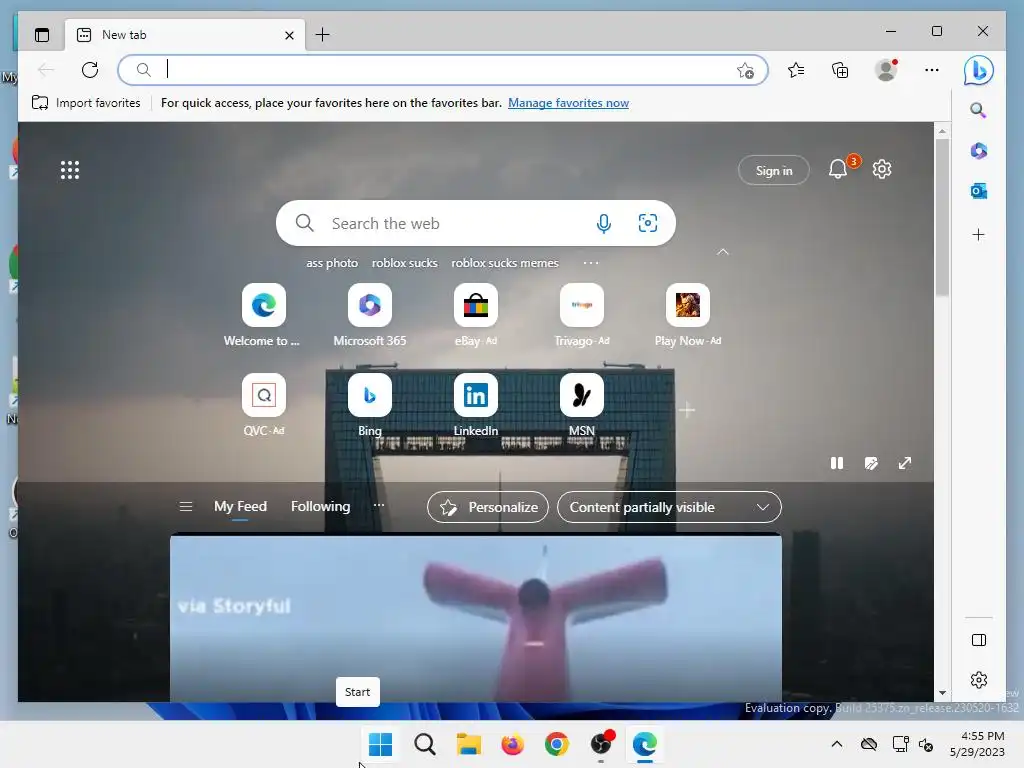1024x768 pixels.
Task: Open page settings gear icon
Action: pyautogui.click(x=882, y=169)
